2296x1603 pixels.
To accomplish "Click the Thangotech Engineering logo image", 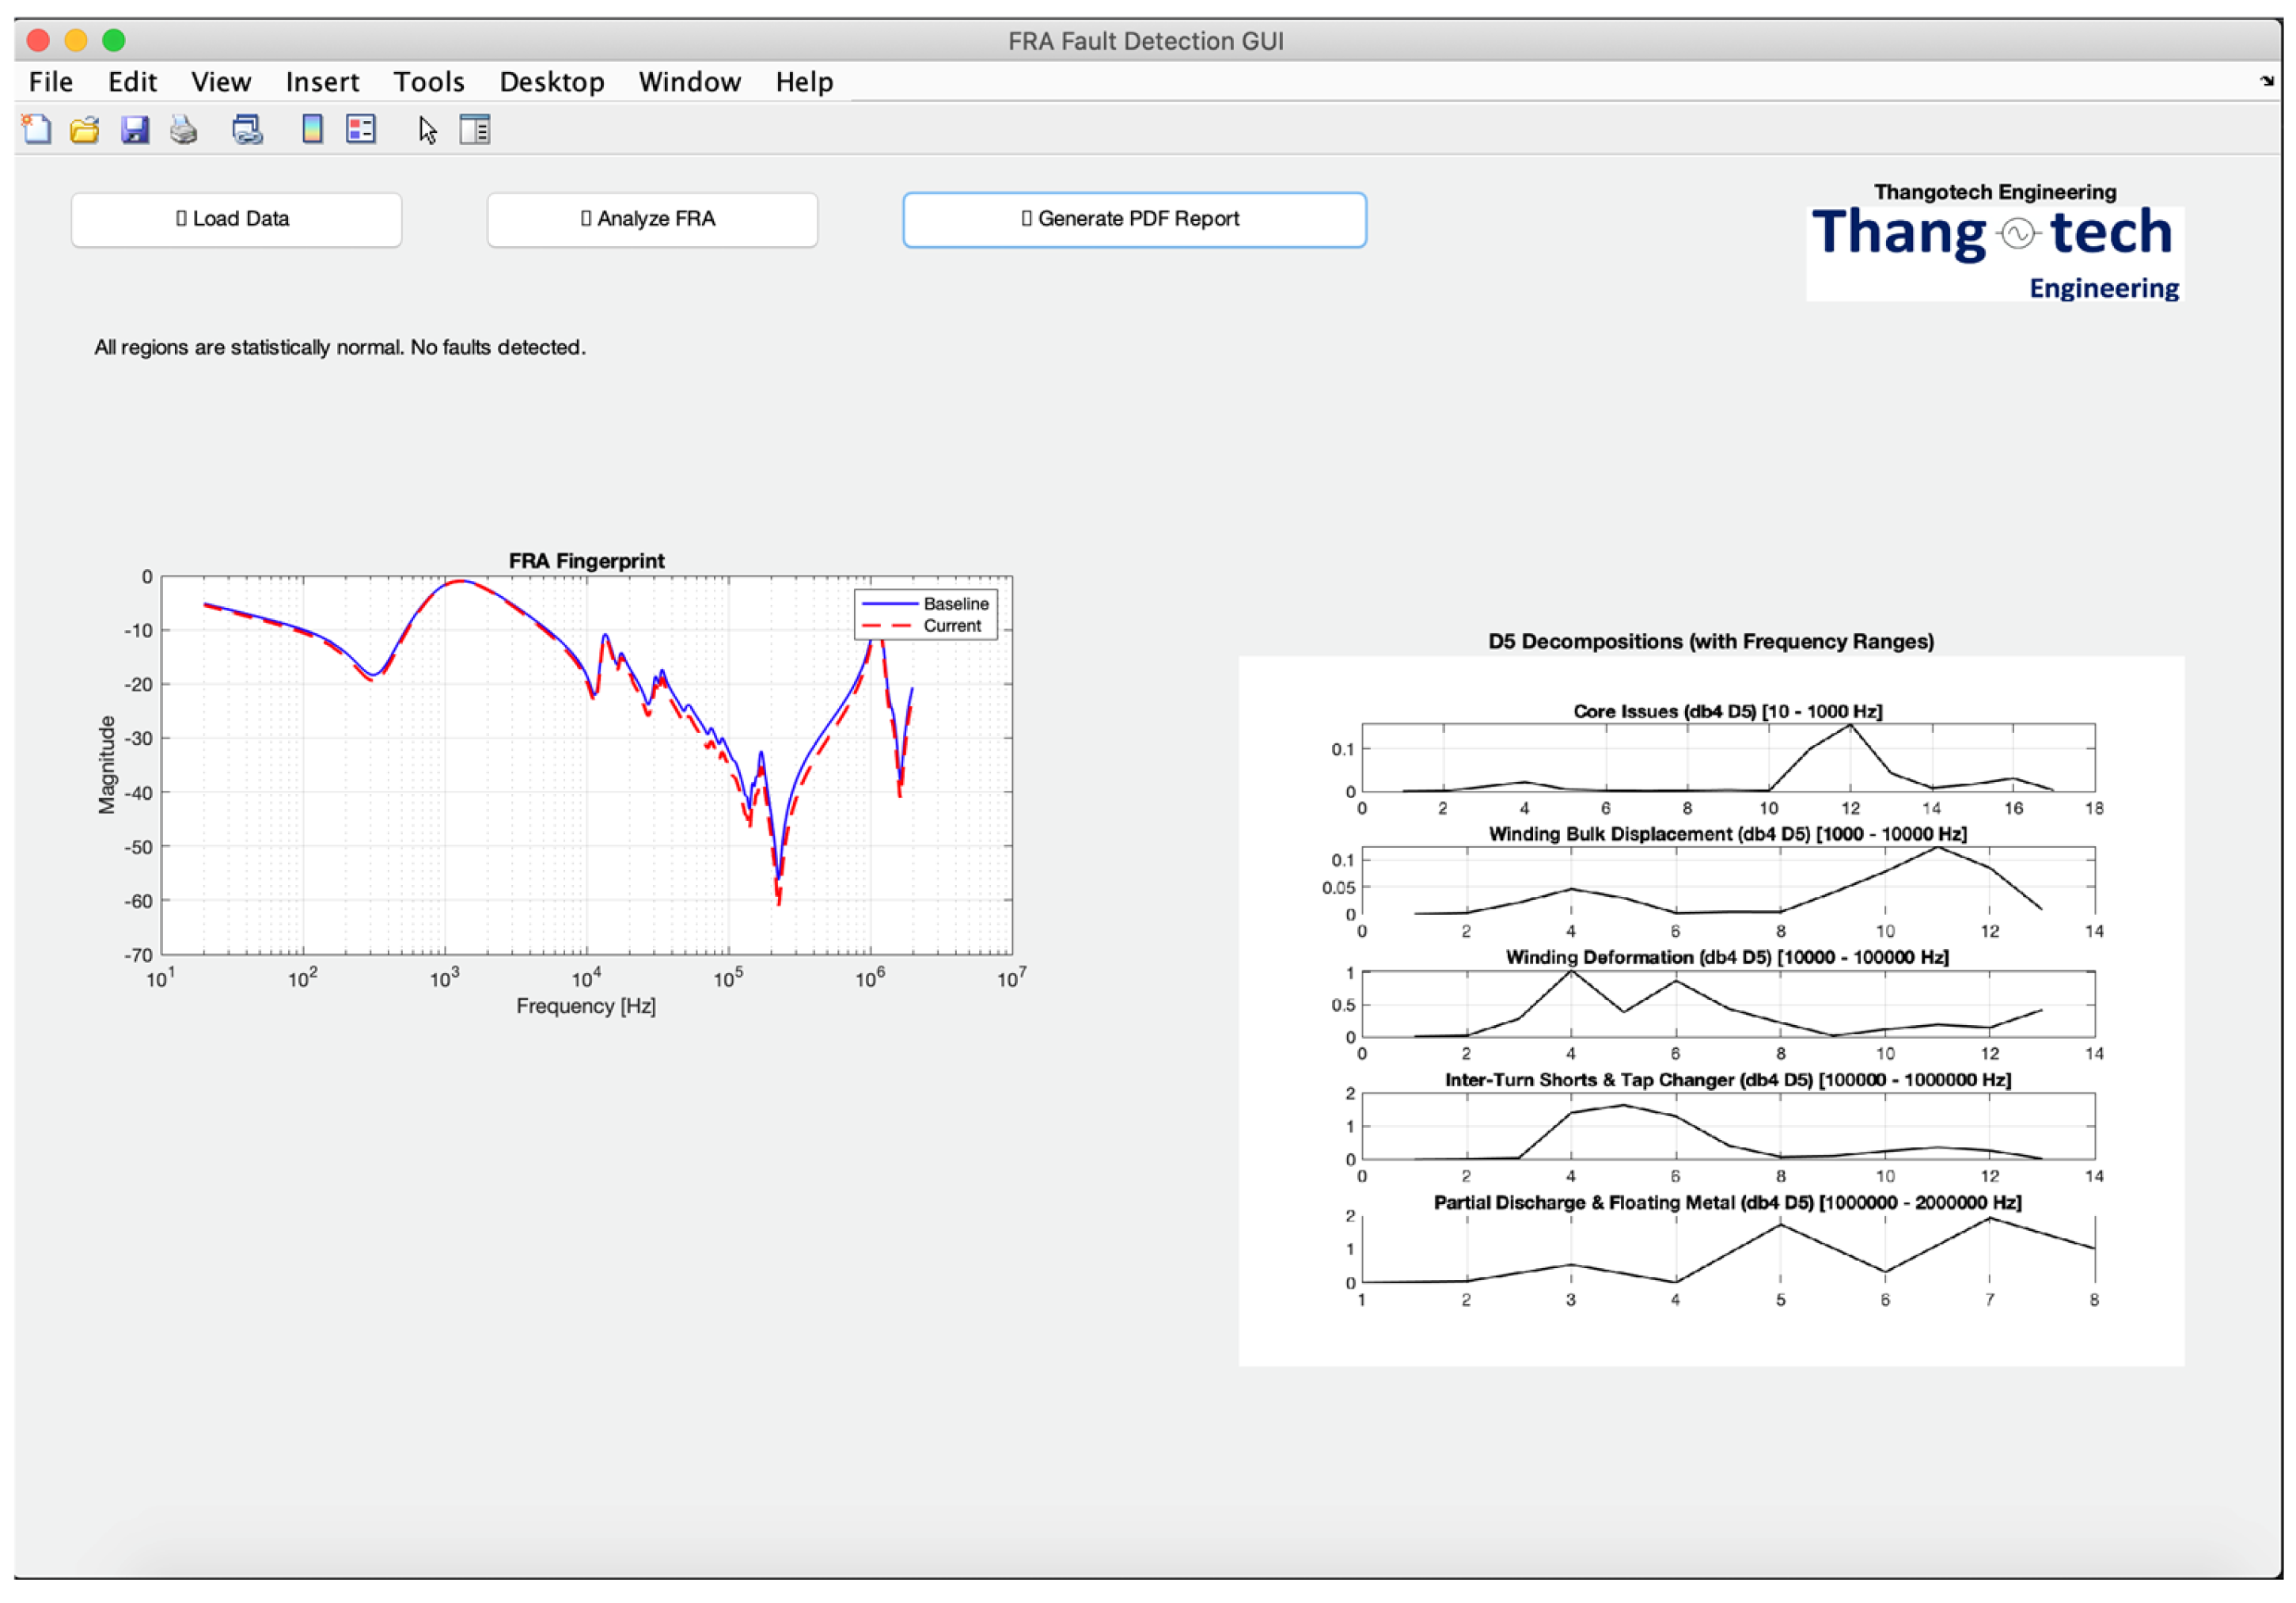I will [1995, 253].
